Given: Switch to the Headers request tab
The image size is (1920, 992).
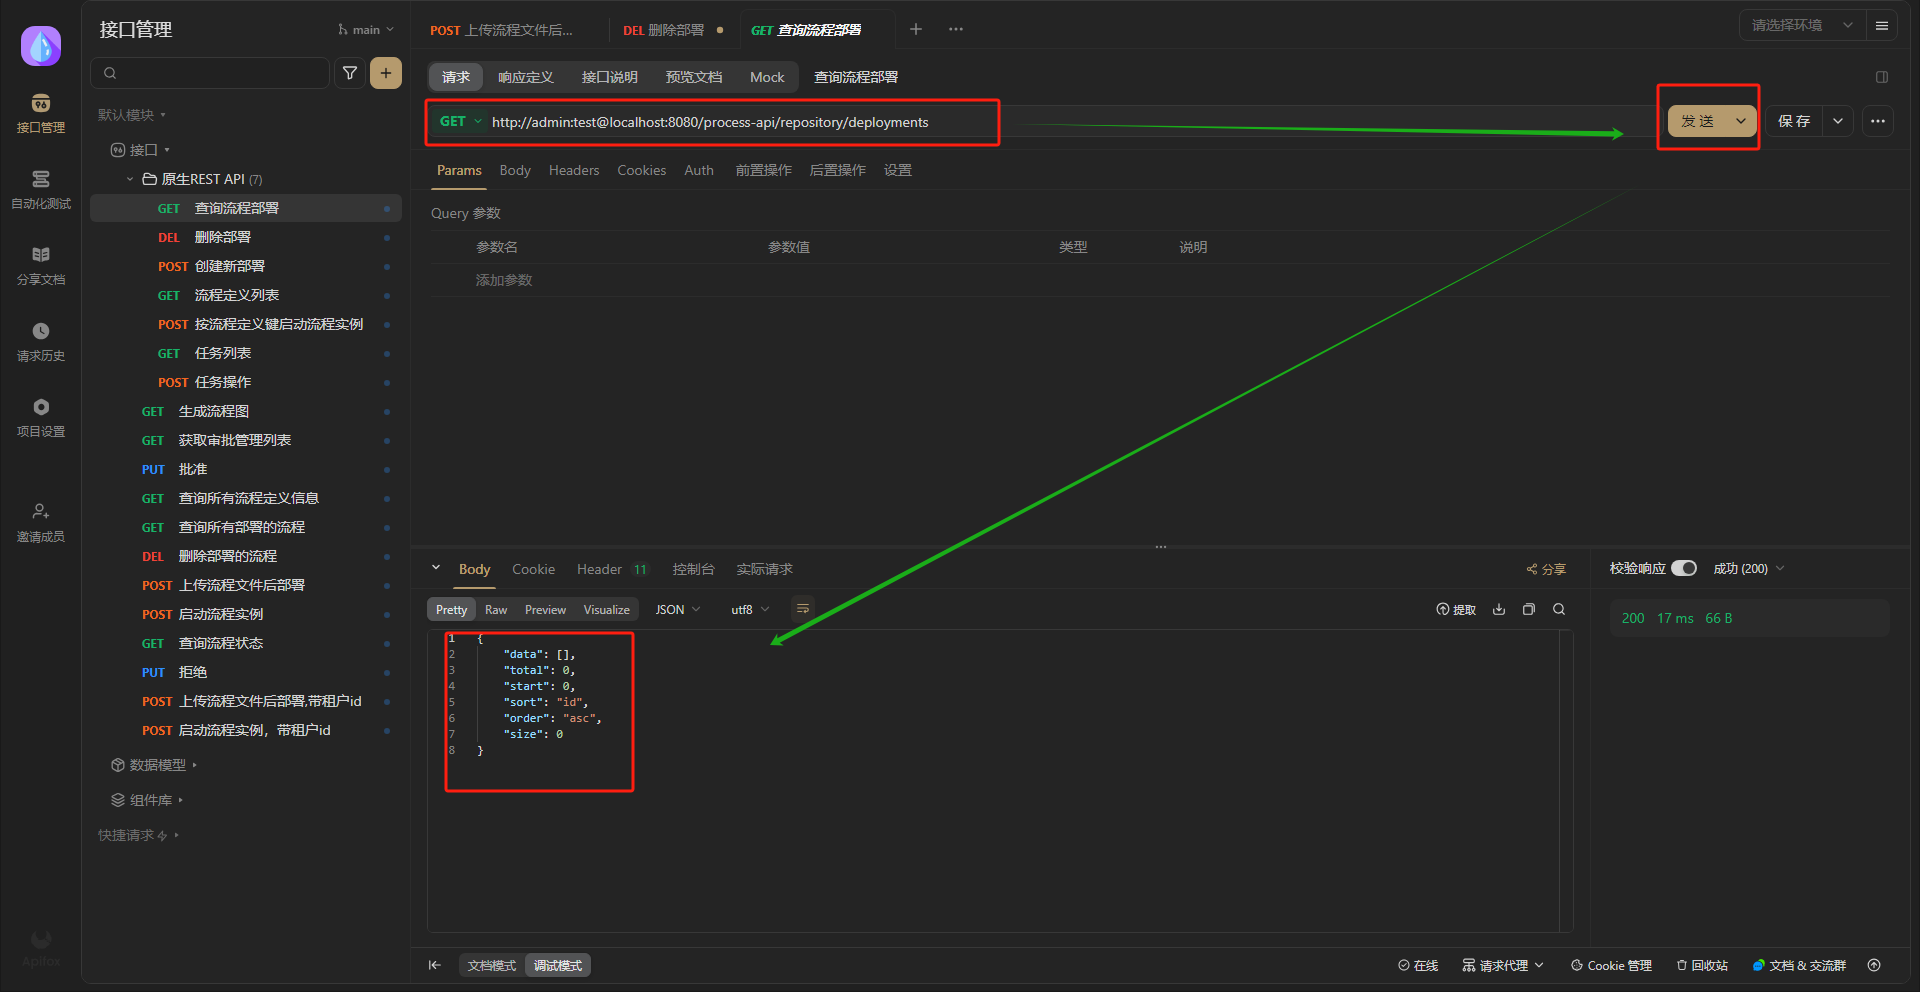Looking at the screenshot, I should tap(573, 171).
